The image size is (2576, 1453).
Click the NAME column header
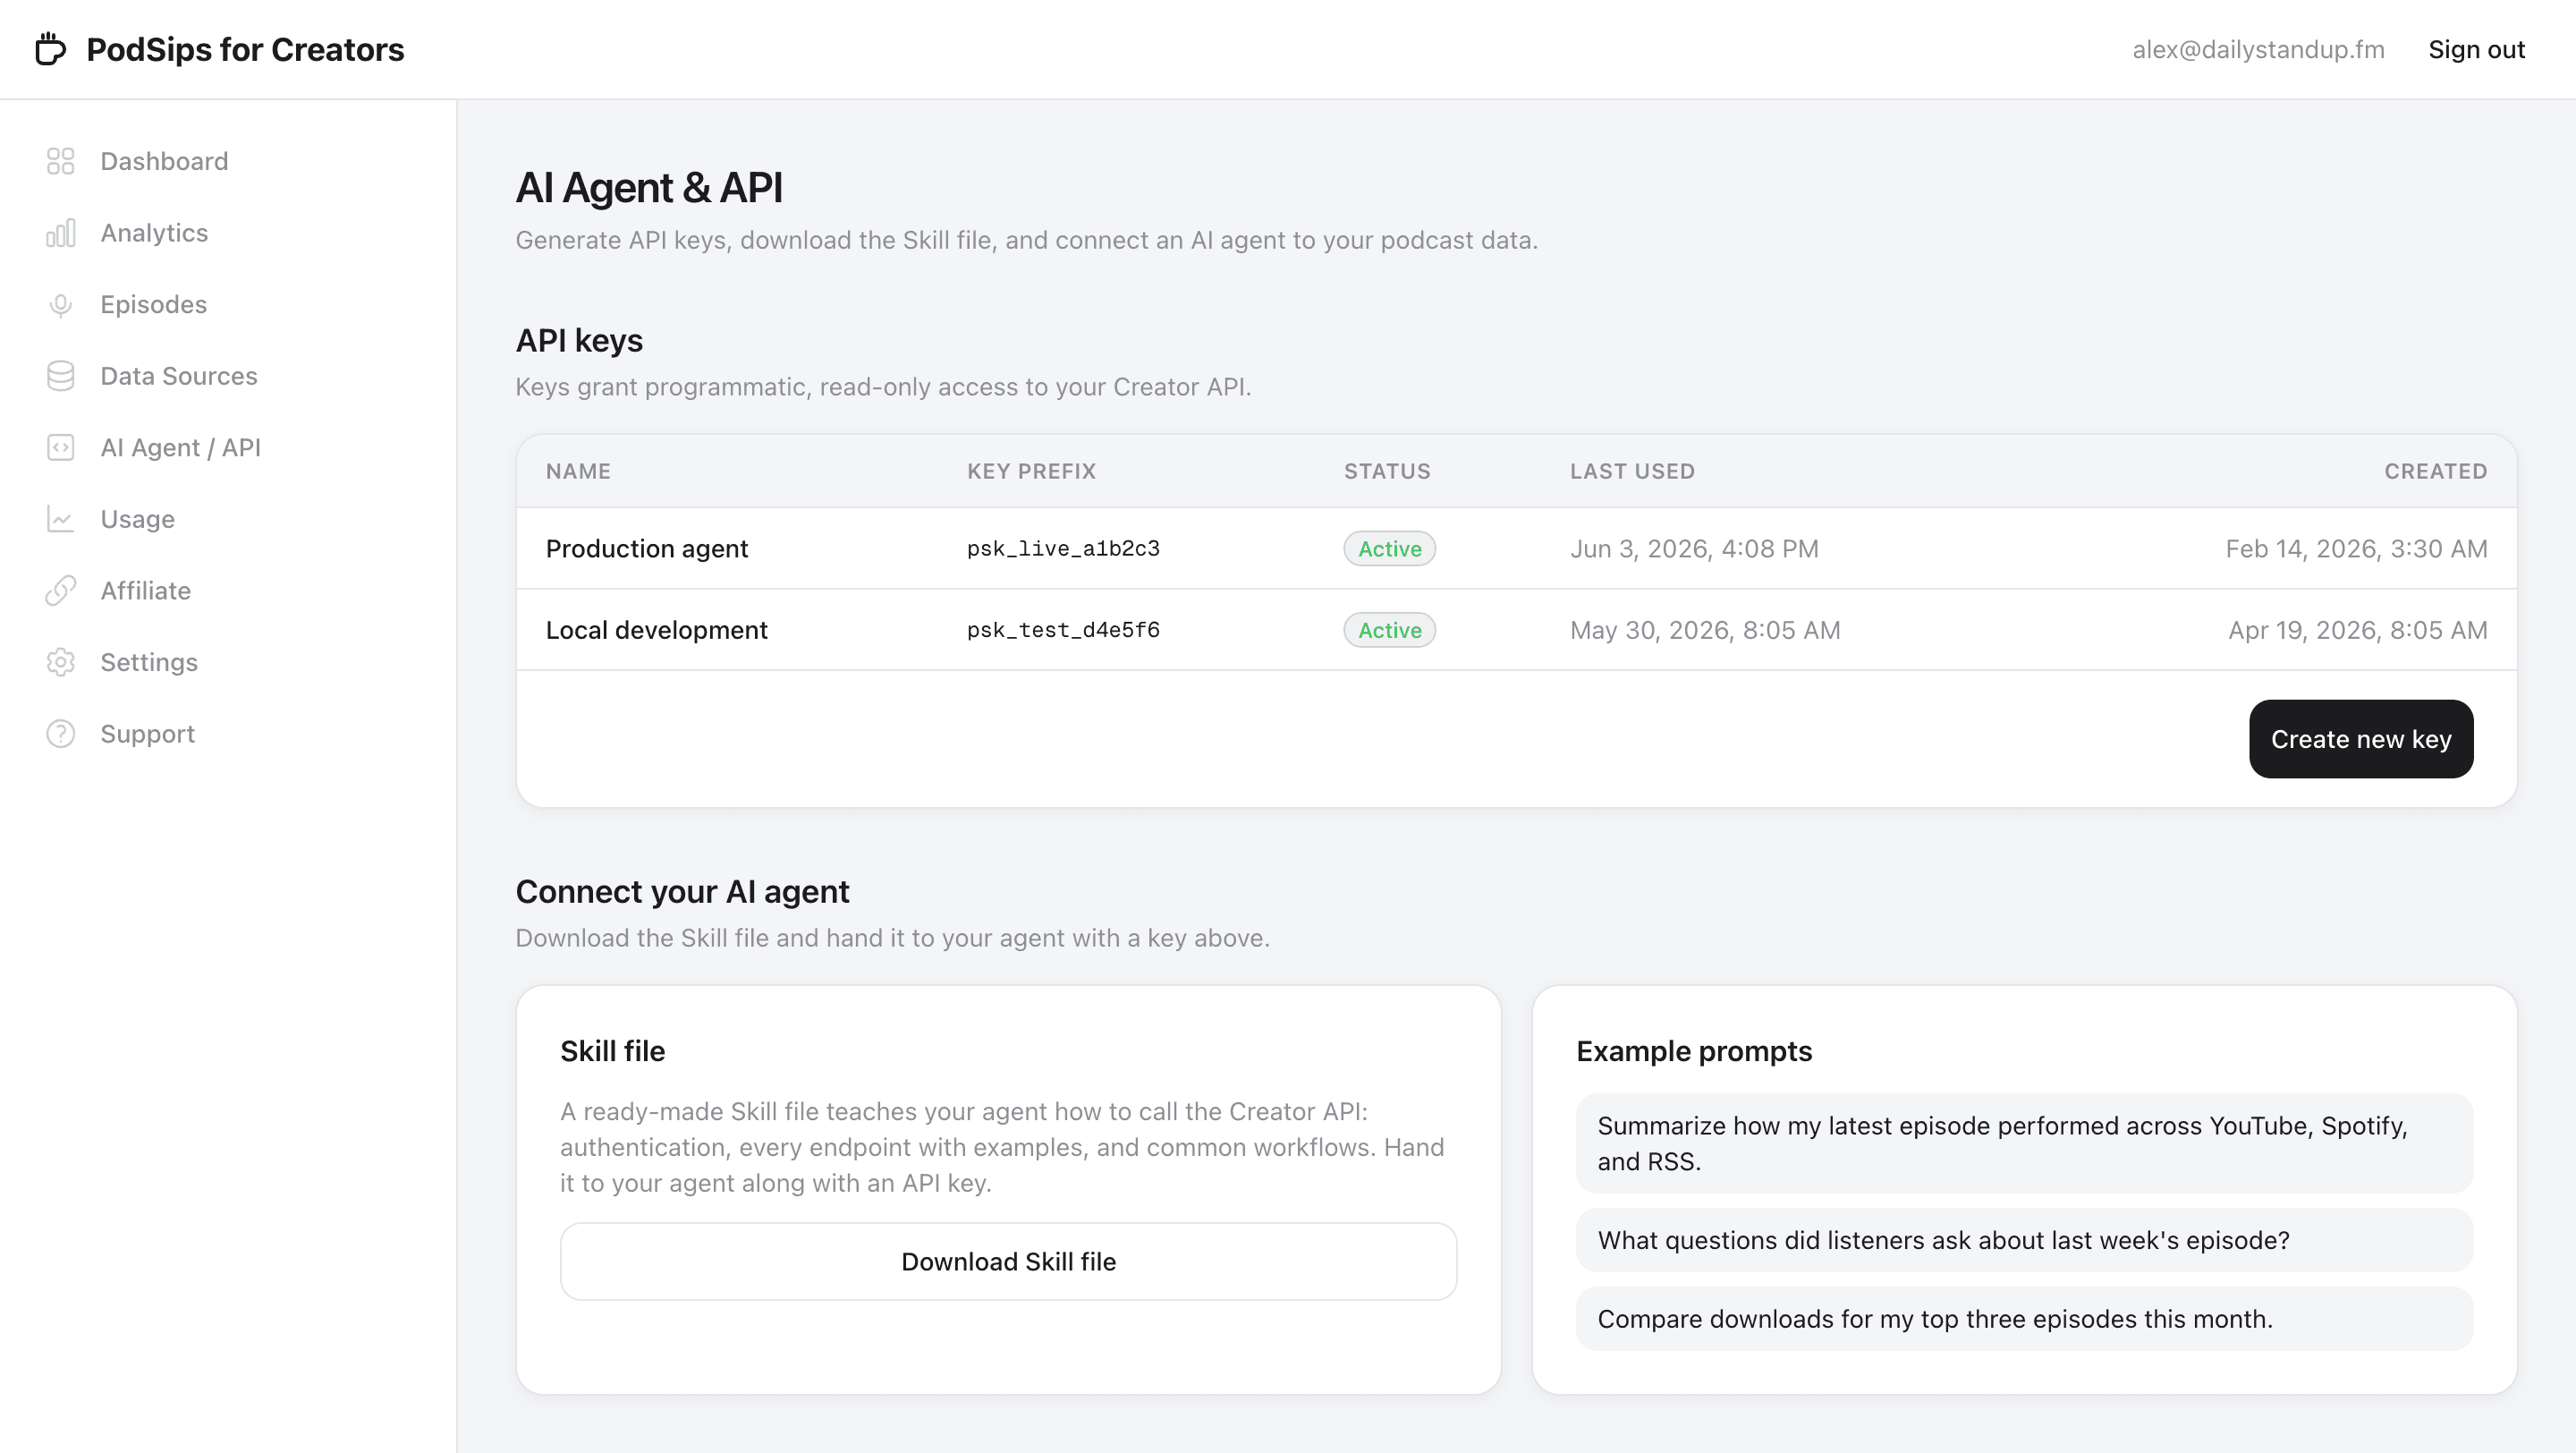click(578, 471)
